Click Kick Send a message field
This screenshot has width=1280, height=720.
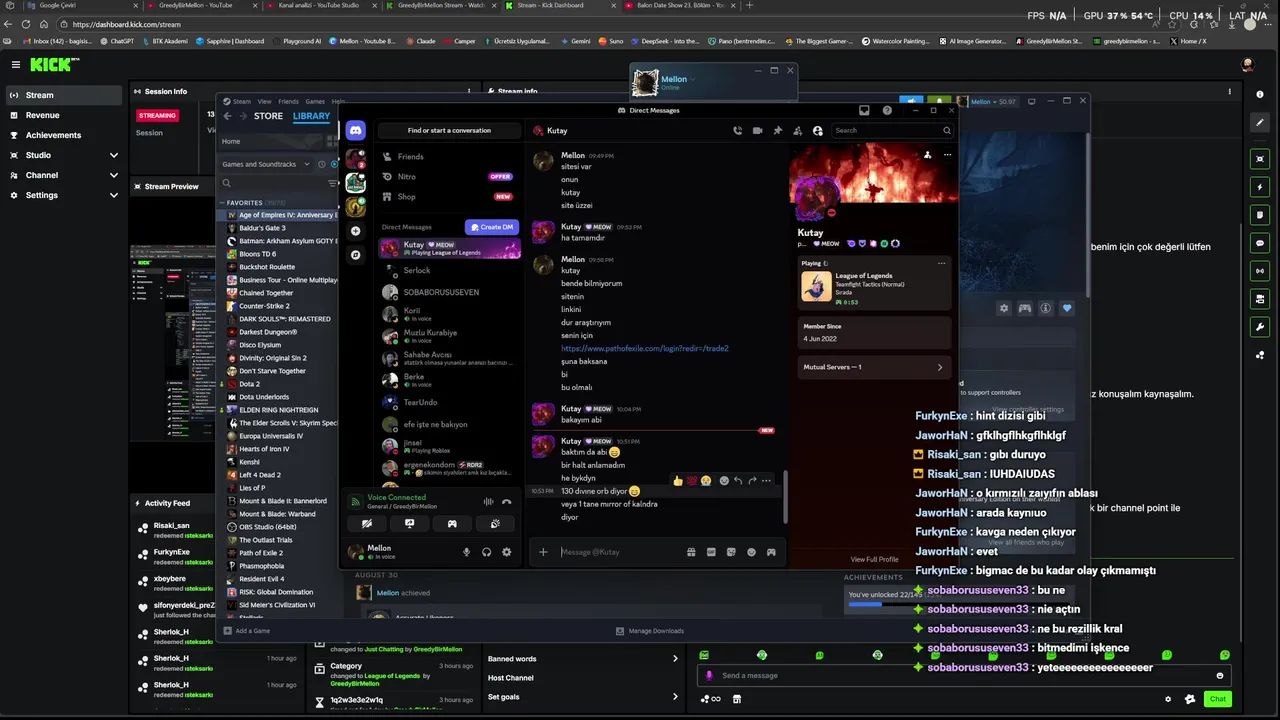coord(965,675)
